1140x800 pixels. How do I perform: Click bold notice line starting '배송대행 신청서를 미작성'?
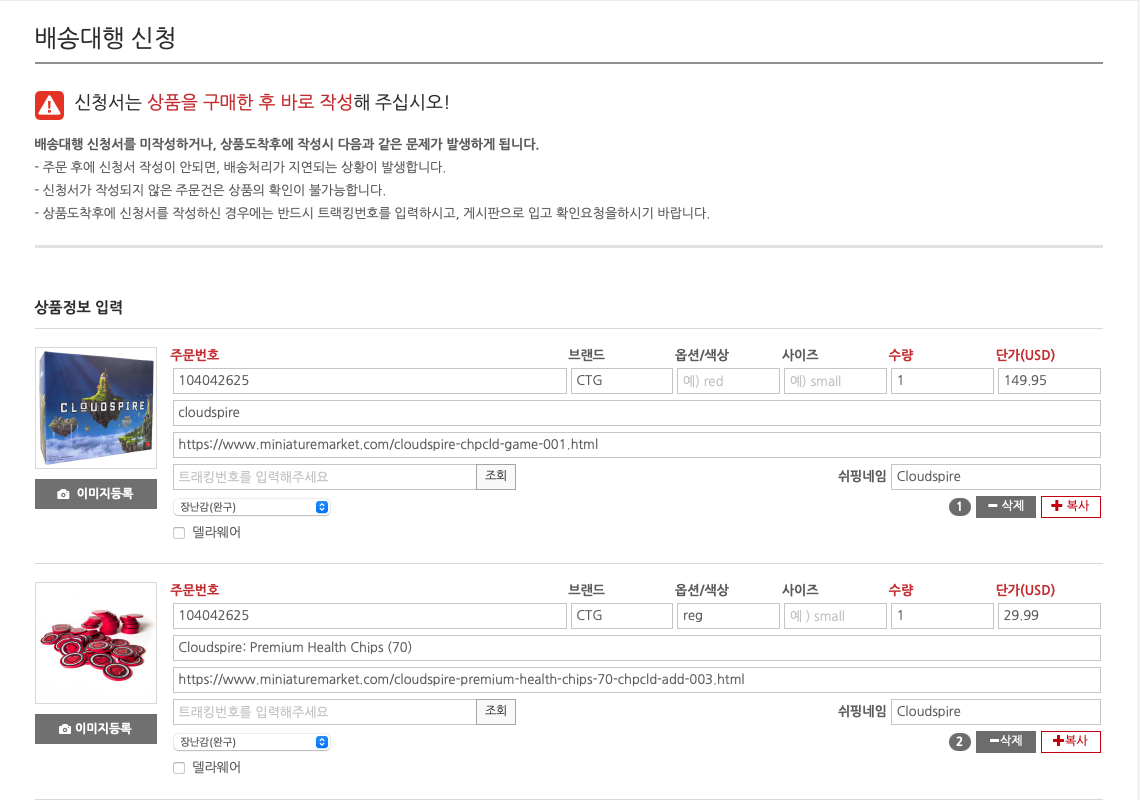(x=286, y=144)
